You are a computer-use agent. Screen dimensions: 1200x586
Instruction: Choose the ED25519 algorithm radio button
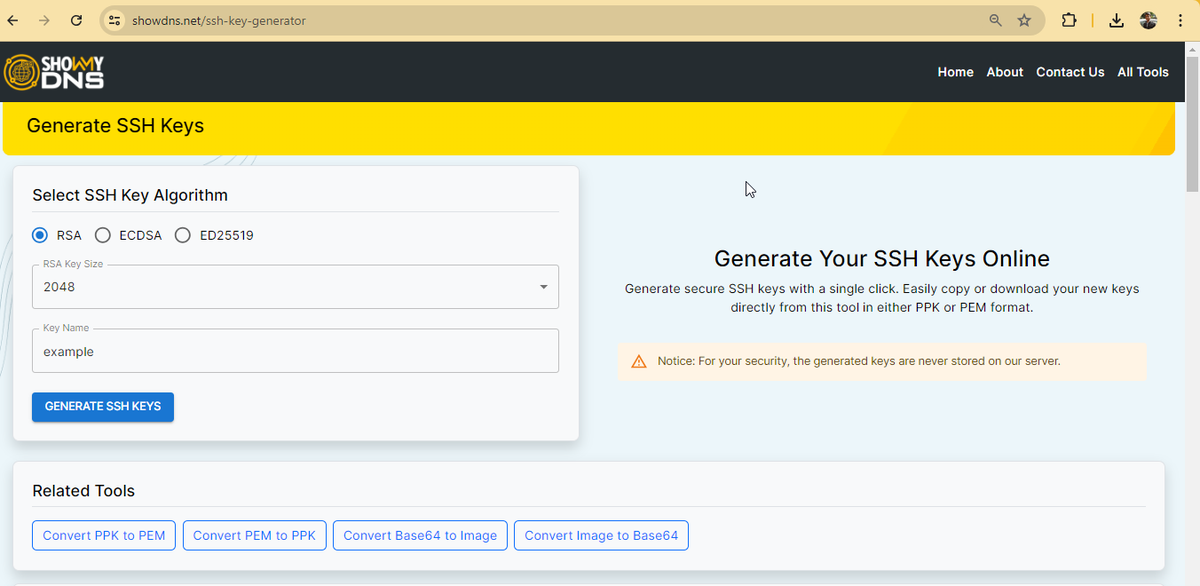pos(182,236)
